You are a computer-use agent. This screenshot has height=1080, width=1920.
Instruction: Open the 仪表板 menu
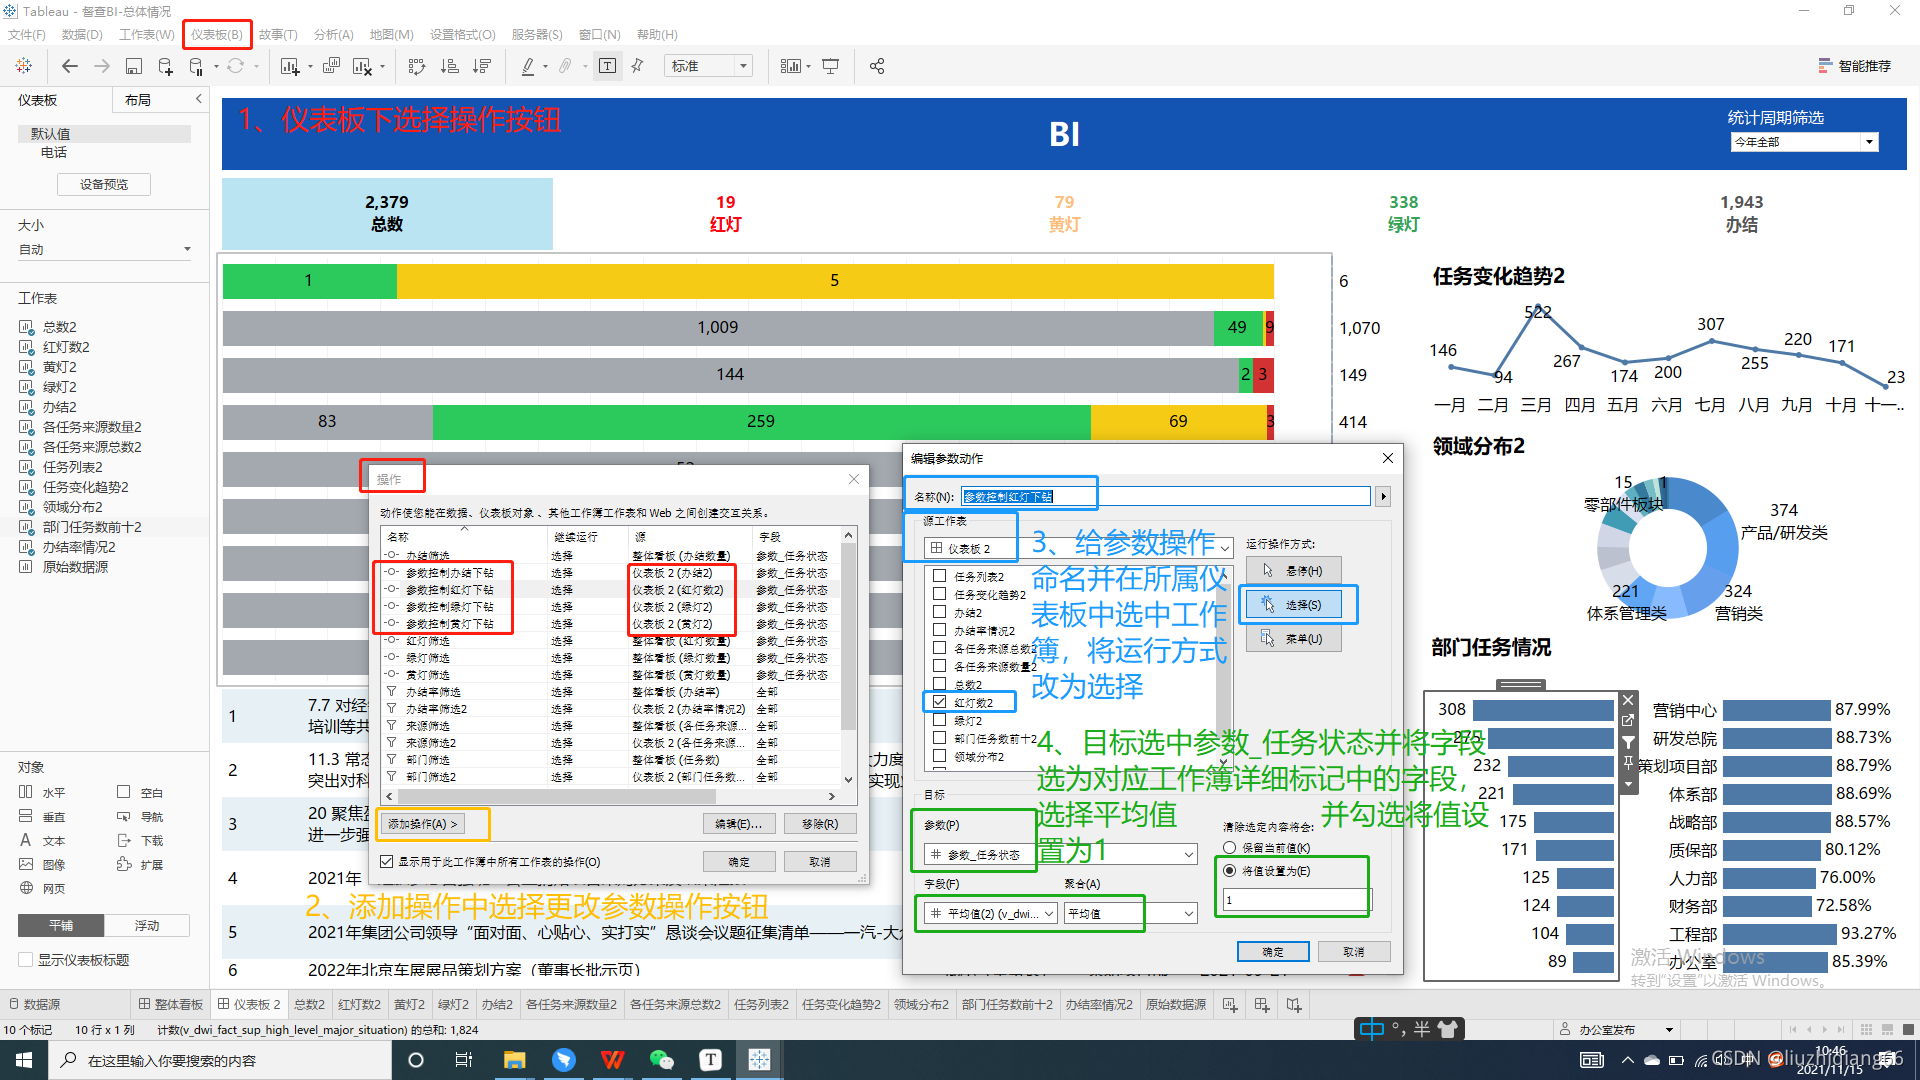tap(217, 35)
